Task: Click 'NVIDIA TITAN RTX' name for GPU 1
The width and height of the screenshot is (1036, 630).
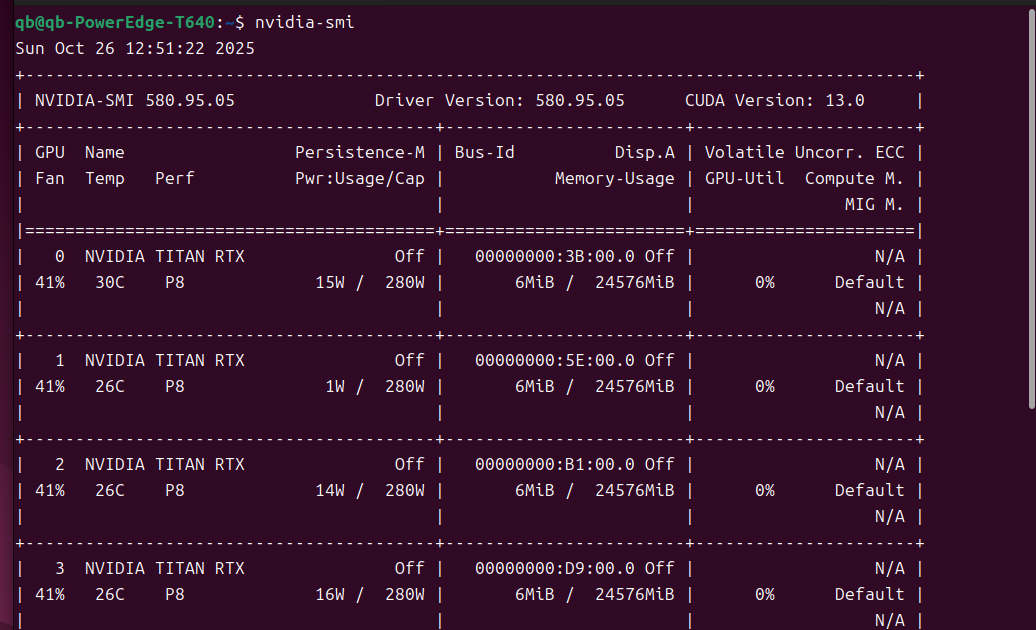Action: [165, 361]
